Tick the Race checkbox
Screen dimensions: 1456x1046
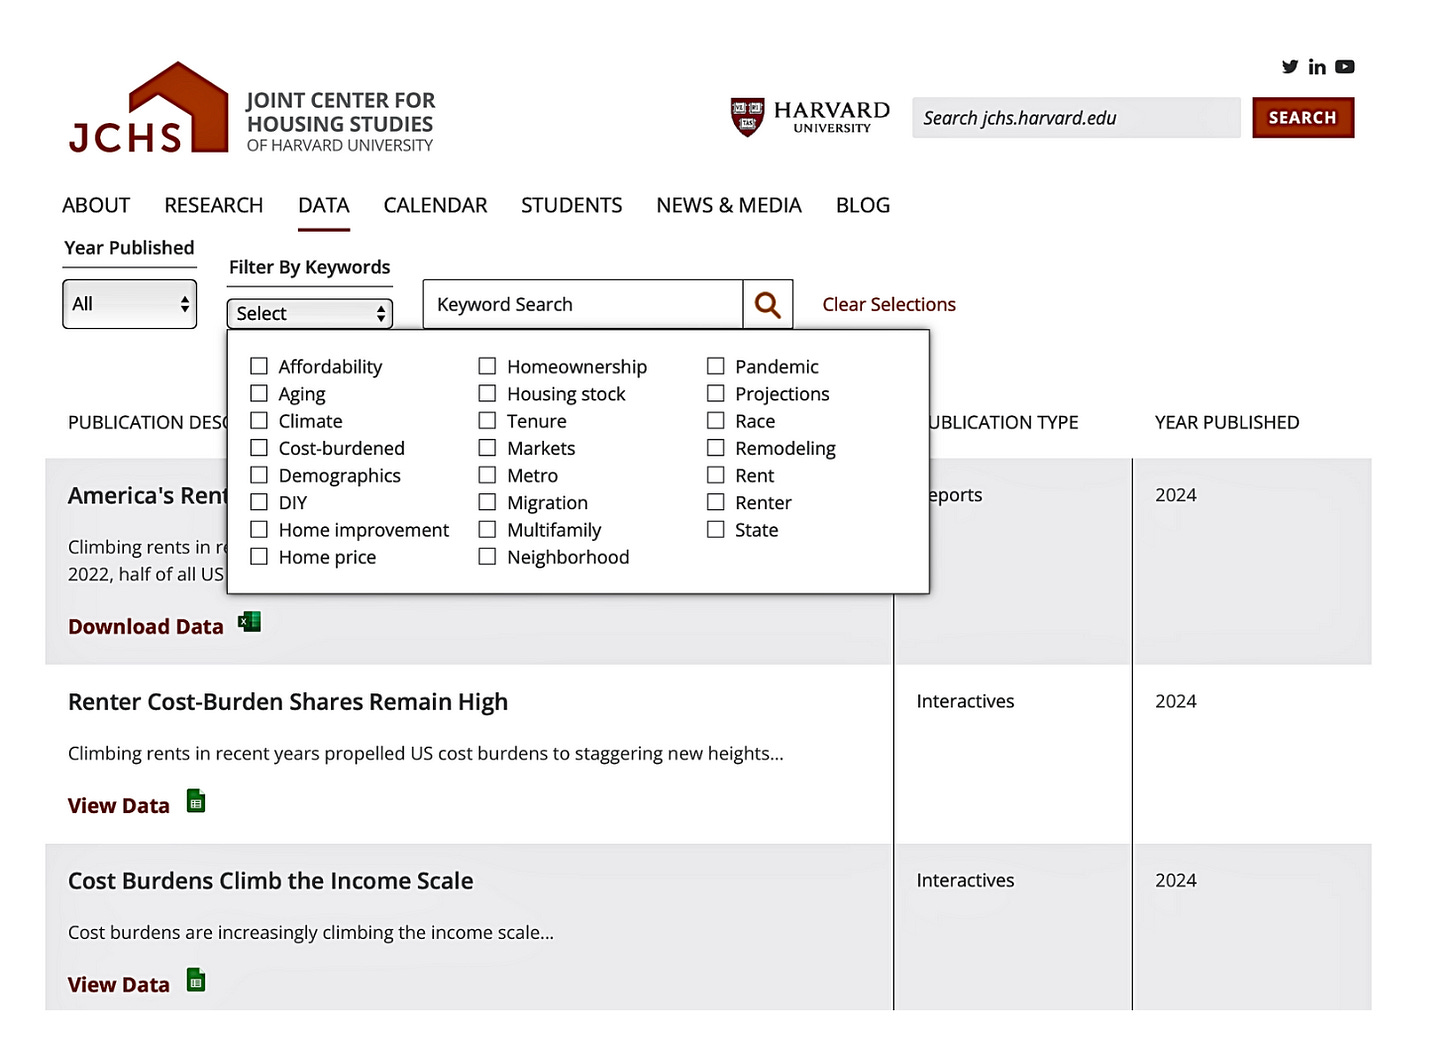point(716,420)
